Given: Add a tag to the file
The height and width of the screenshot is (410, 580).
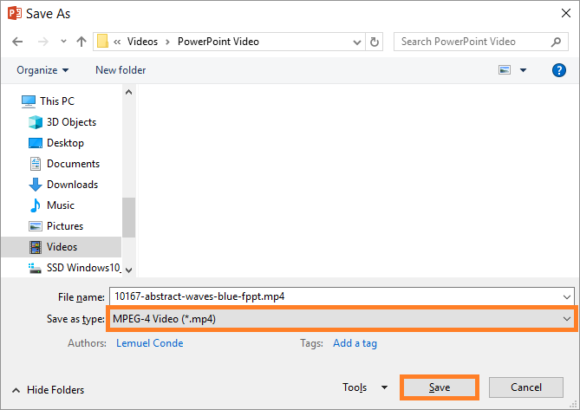Looking at the screenshot, I should click(x=355, y=343).
